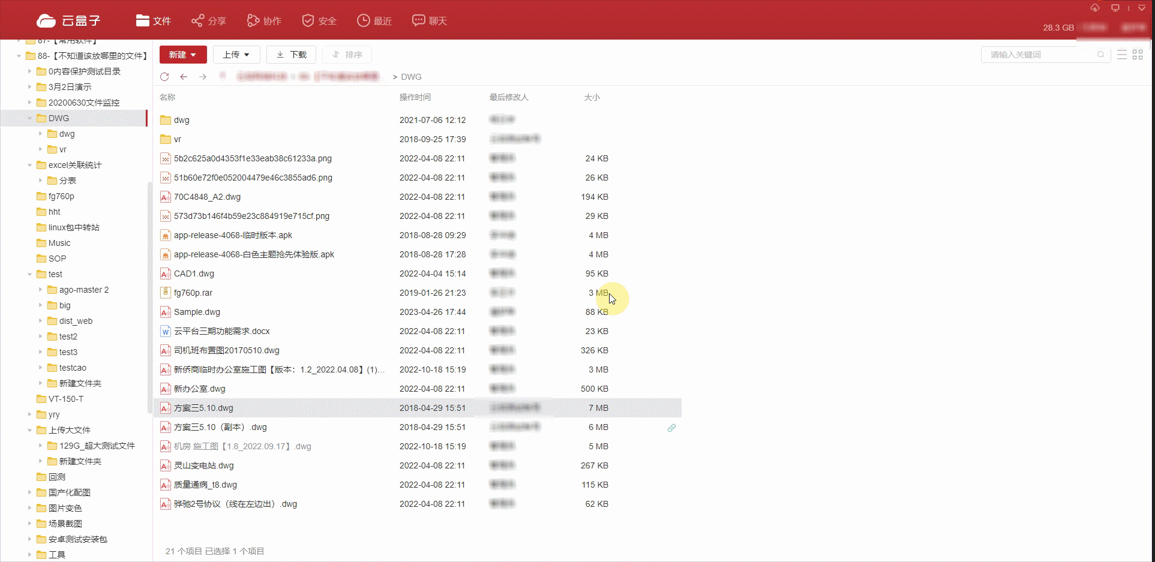The image size is (1155, 562).
Task: Go back using the left arrow
Action: 183,77
